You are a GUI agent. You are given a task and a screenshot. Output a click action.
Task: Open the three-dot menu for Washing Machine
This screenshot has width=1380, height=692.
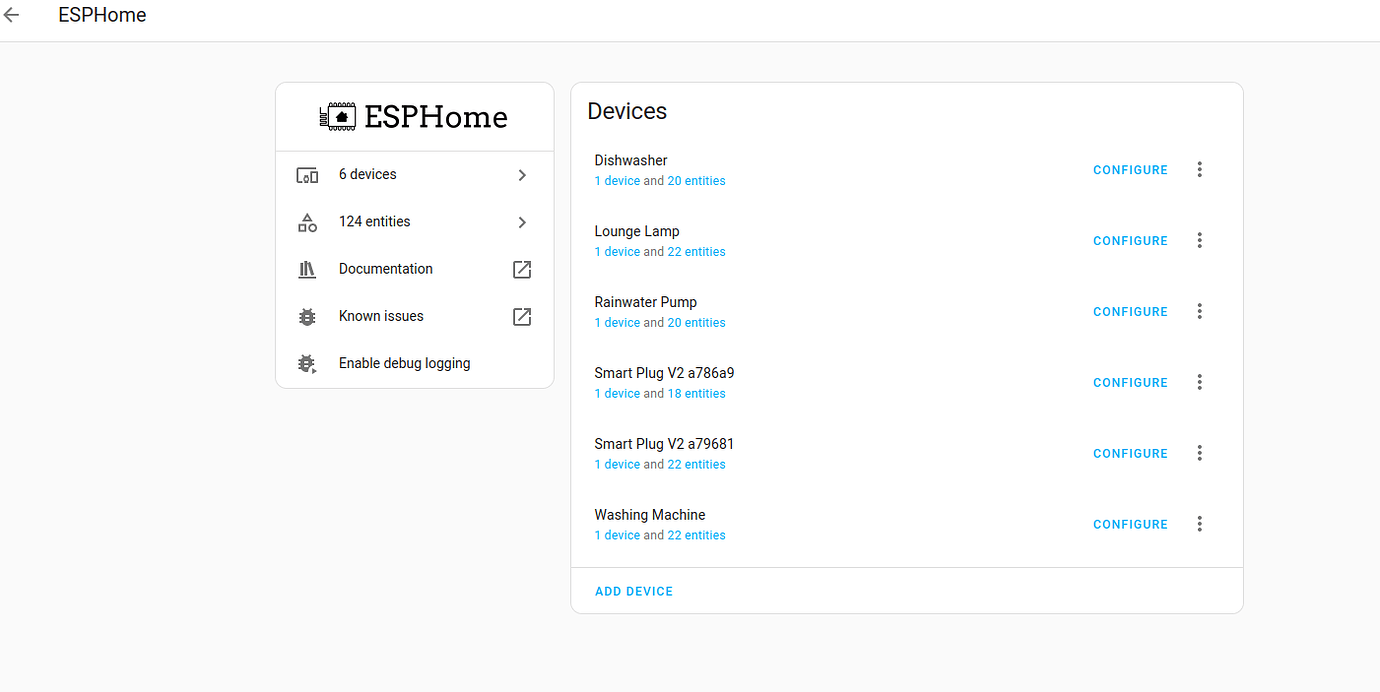coord(1199,523)
